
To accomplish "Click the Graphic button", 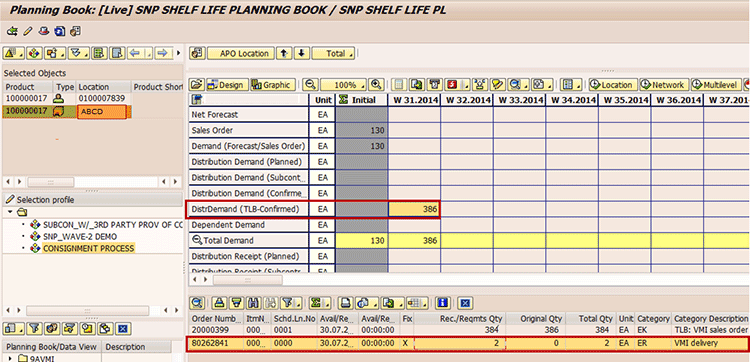I will point(273,85).
